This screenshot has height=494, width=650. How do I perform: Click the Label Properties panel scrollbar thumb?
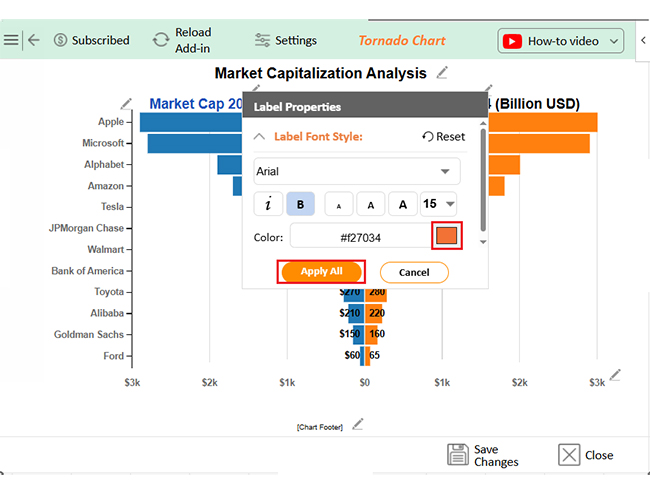483,180
